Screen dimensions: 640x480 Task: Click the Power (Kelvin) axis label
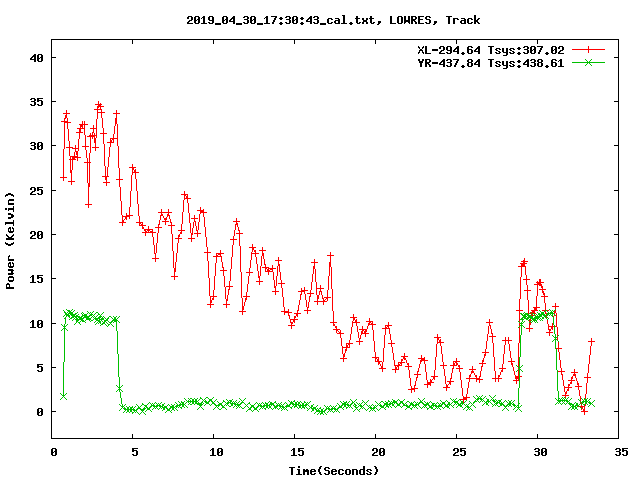pos(10,241)
